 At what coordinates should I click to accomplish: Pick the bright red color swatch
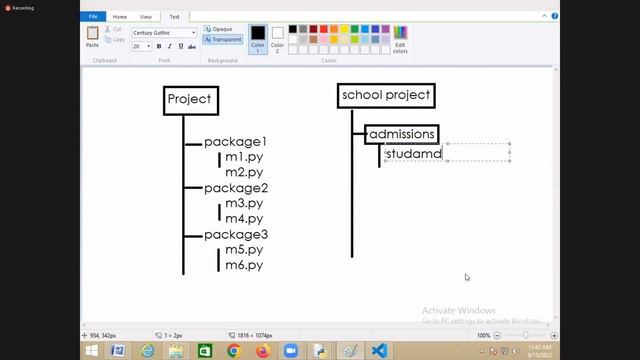(324, 29)
